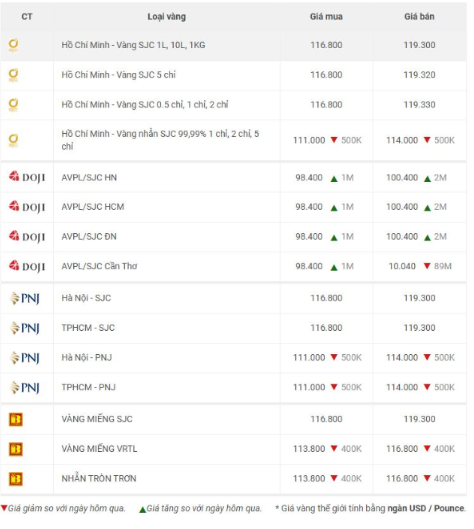This screenshot has width=474, height=529.
Task: Click the BTMC logo beside NHẪN TRÒN TRƠN
Action: point(16,479)
